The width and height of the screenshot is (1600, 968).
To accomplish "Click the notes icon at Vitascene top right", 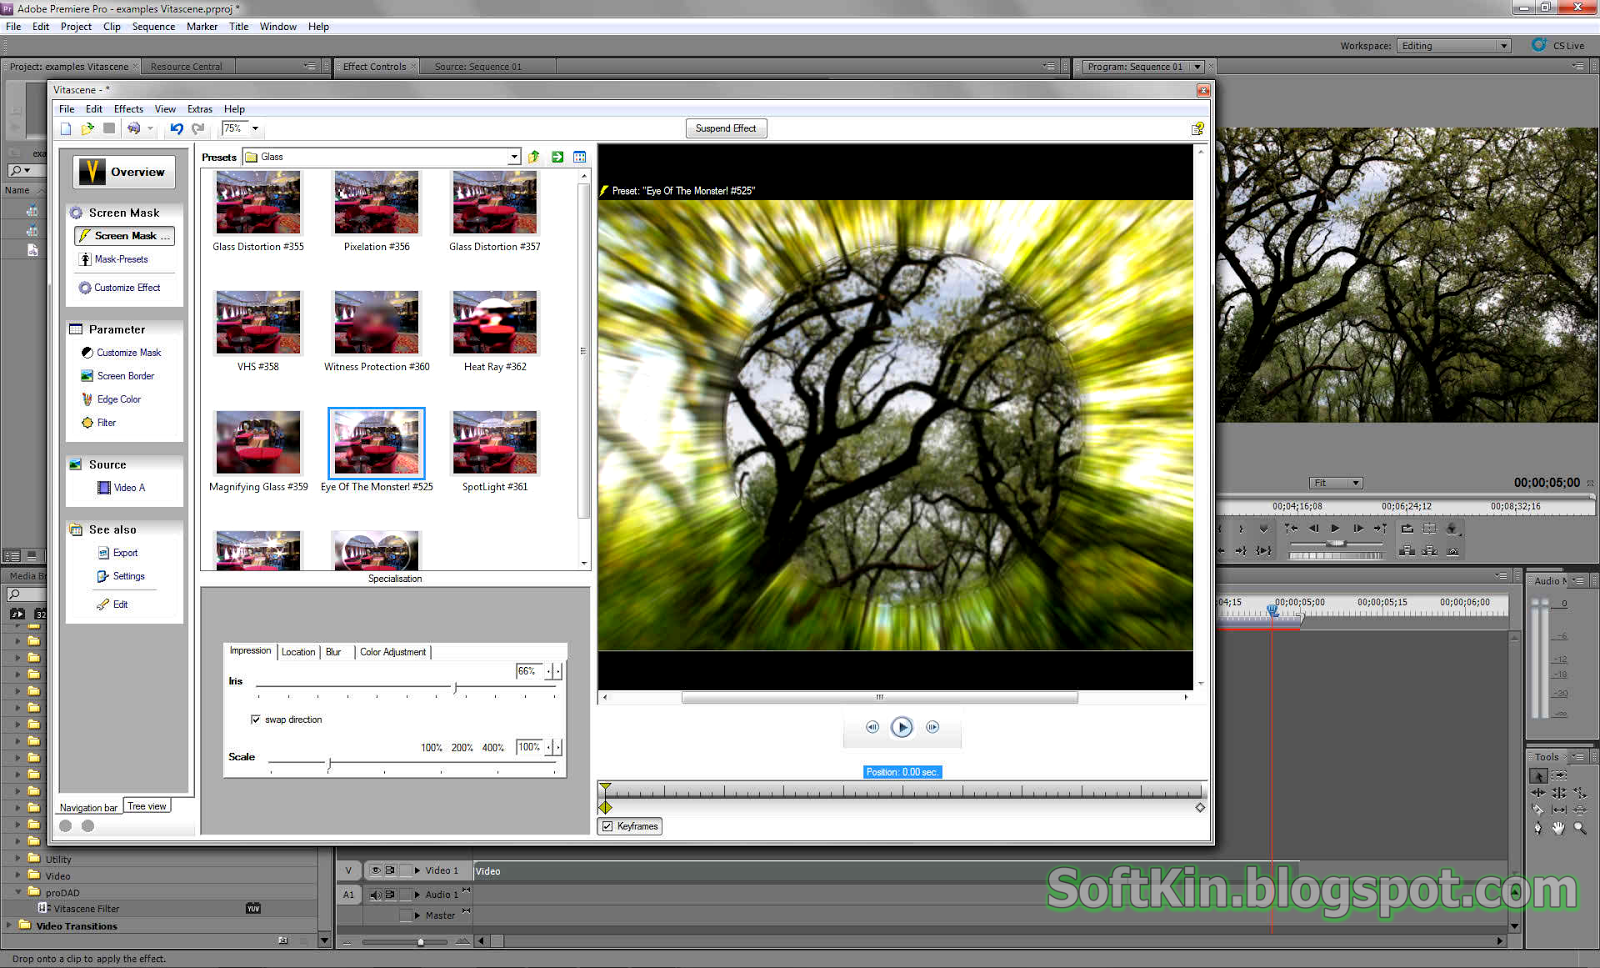I will pyautogui.click(x=1197, y=129).
